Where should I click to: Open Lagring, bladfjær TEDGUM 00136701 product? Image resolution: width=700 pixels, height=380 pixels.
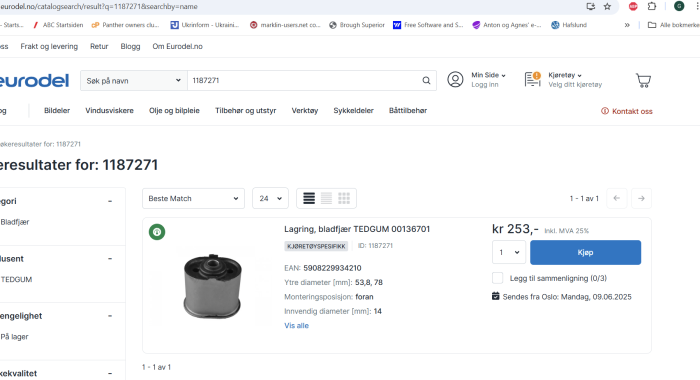[357, 229]
